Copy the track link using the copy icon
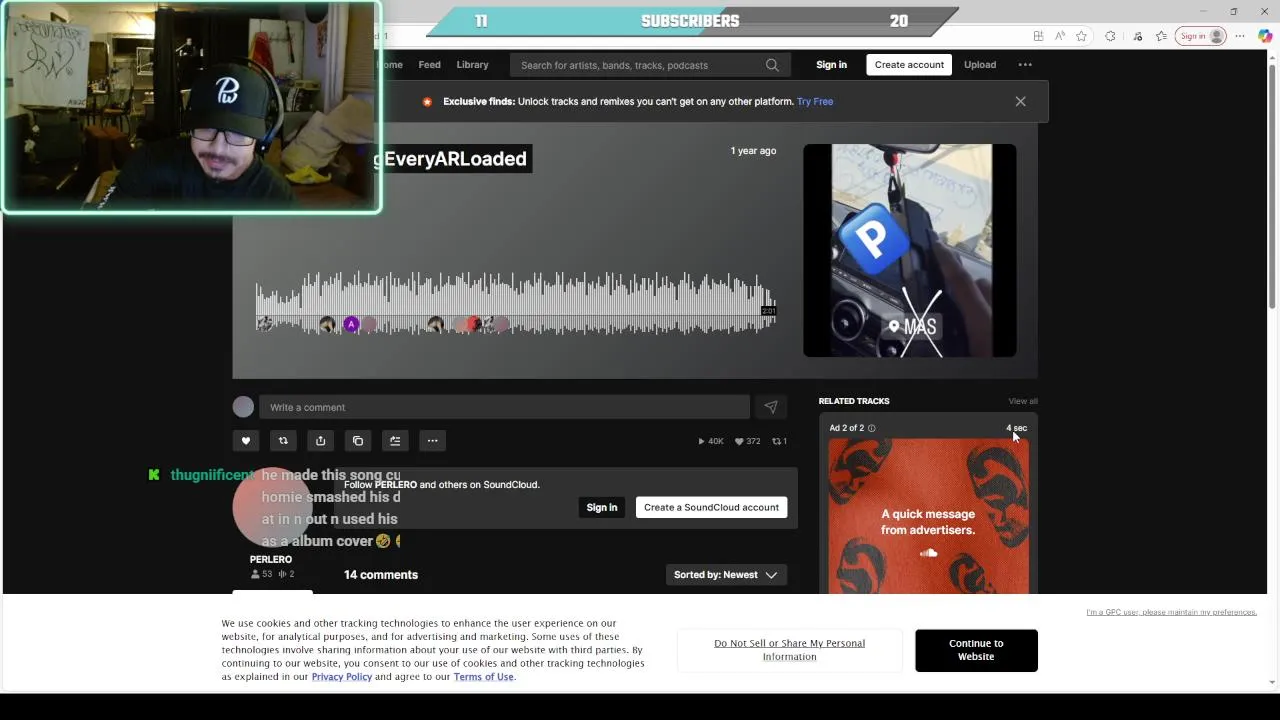This screenshot has height=720, width=1280. (358, 441)
